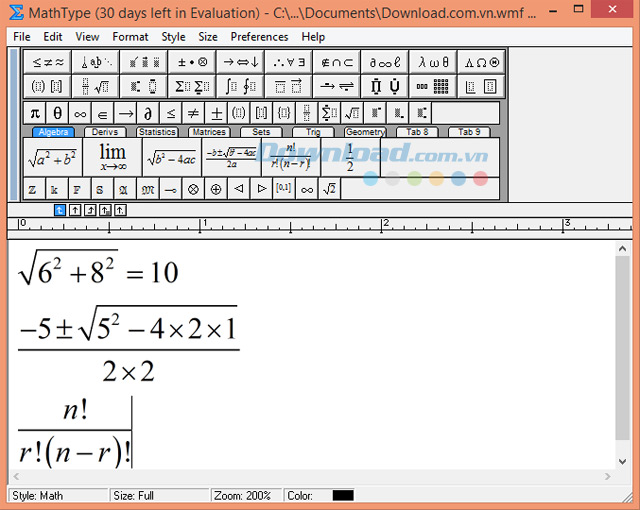
Task: Insert the circled times operator symbol
Action: 193,189
